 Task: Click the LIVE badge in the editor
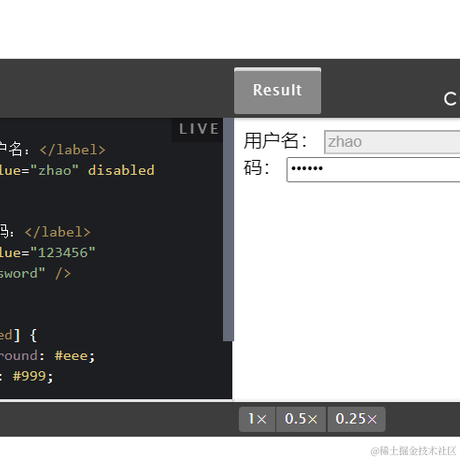click(x=199, y=129)
